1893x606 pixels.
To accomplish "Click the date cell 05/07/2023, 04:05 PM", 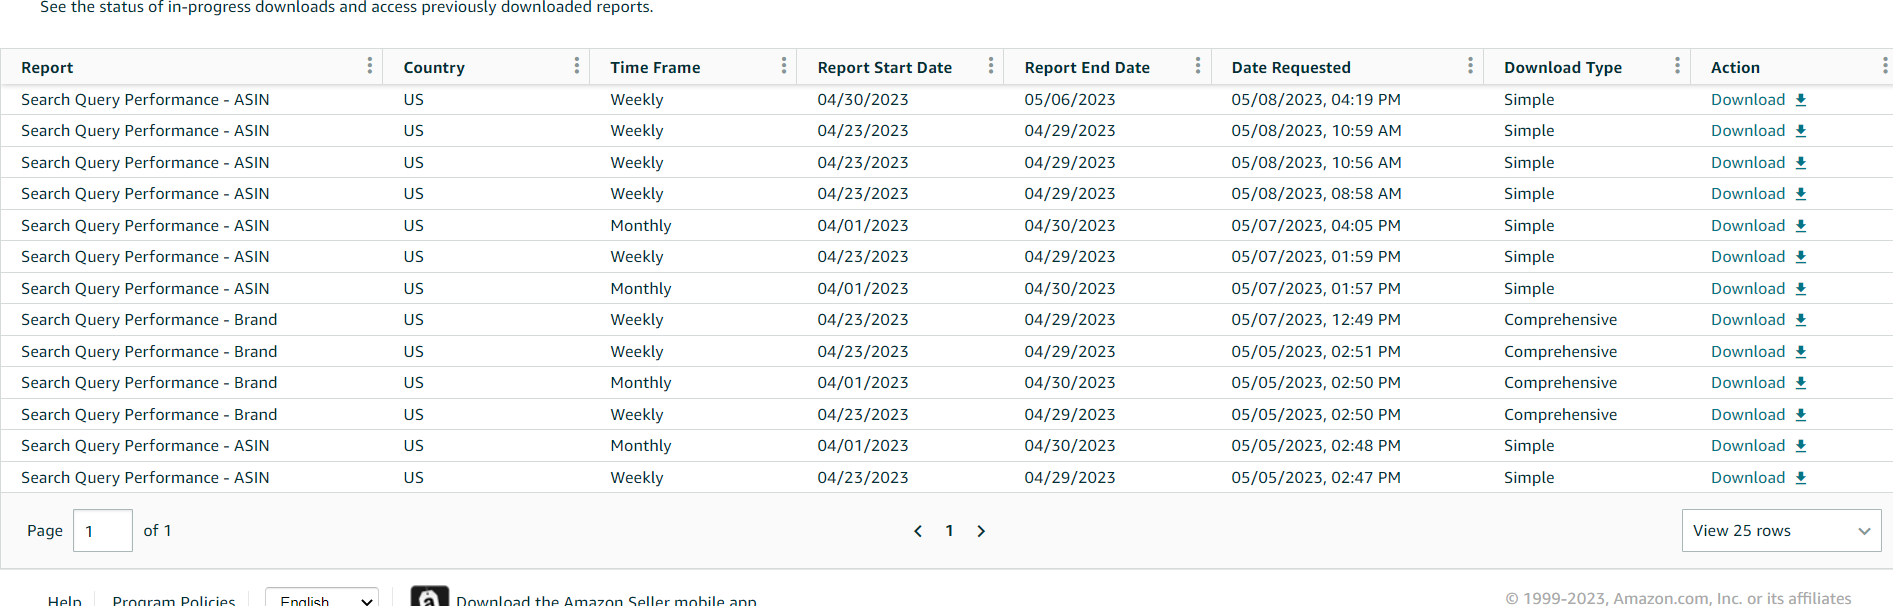I will click(x=1316, y=226).
